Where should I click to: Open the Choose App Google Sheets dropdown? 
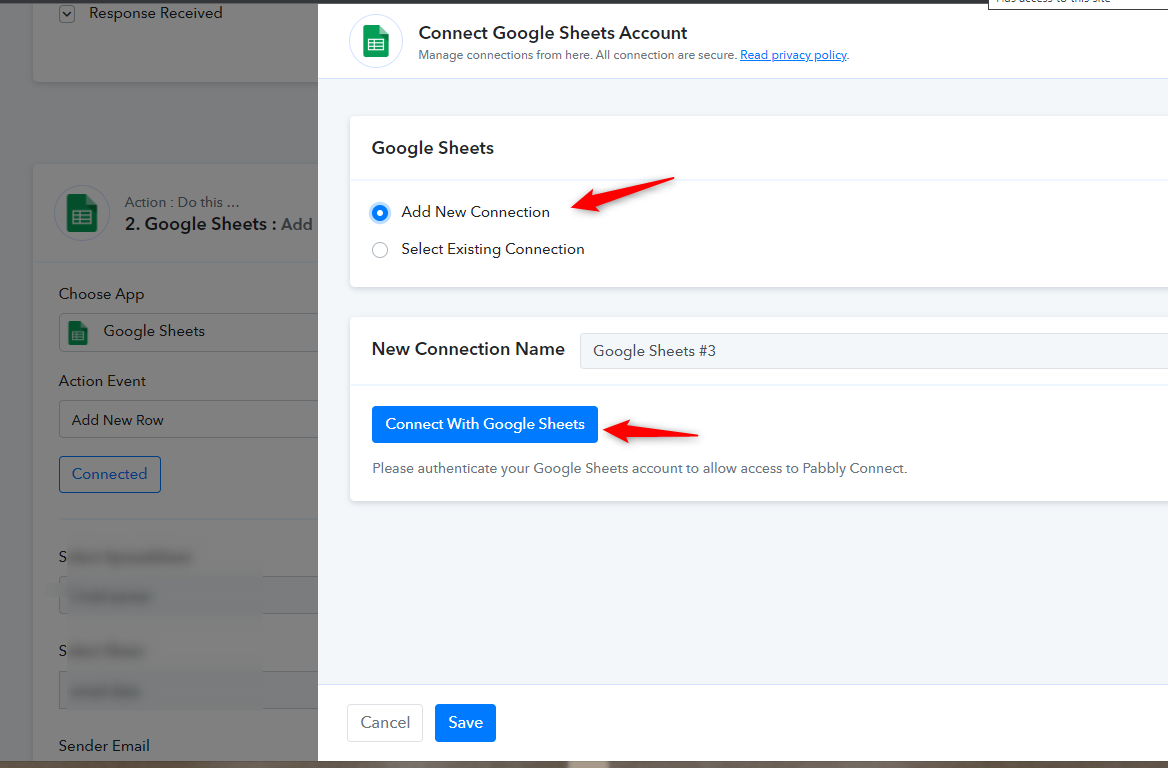[x=188, y=331]
